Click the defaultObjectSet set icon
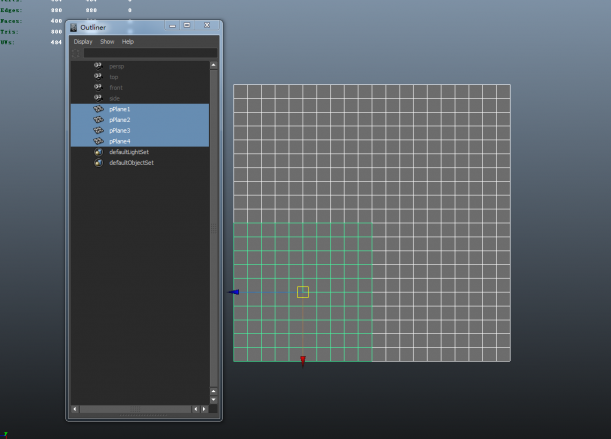This screenshot has height=439, width=611. [x=99, y=162]
